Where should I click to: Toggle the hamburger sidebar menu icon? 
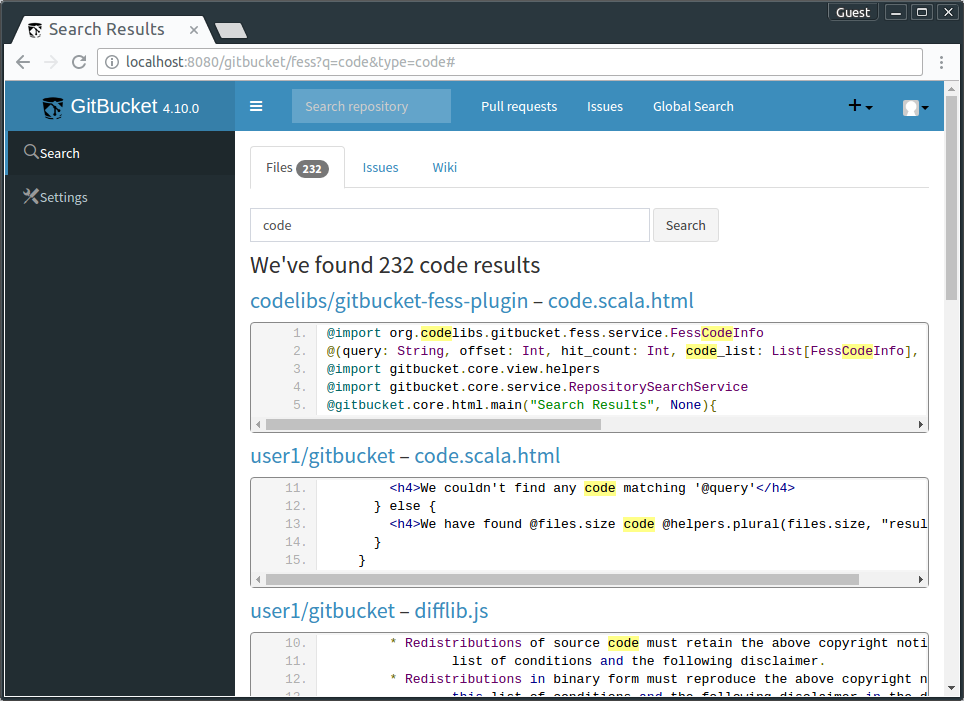[256, 106]
